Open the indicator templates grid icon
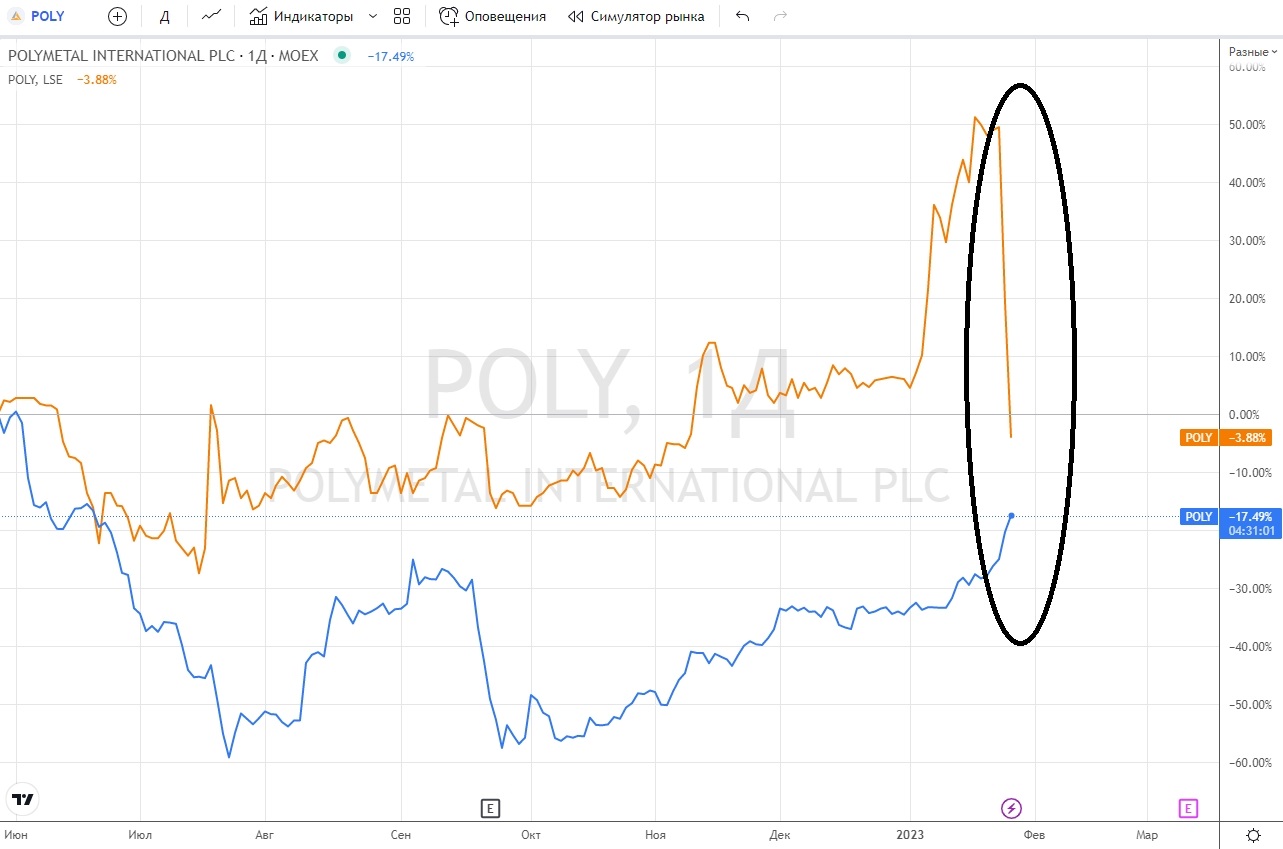This screenshot has width=1283, height=849. (402, 16)
